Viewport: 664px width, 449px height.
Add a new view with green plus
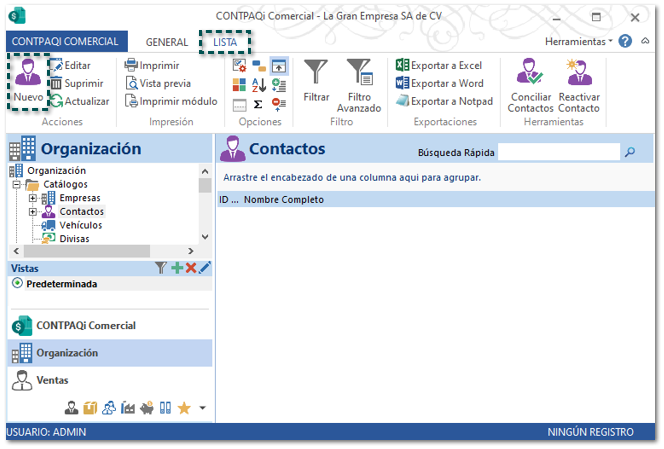(176, 268)
